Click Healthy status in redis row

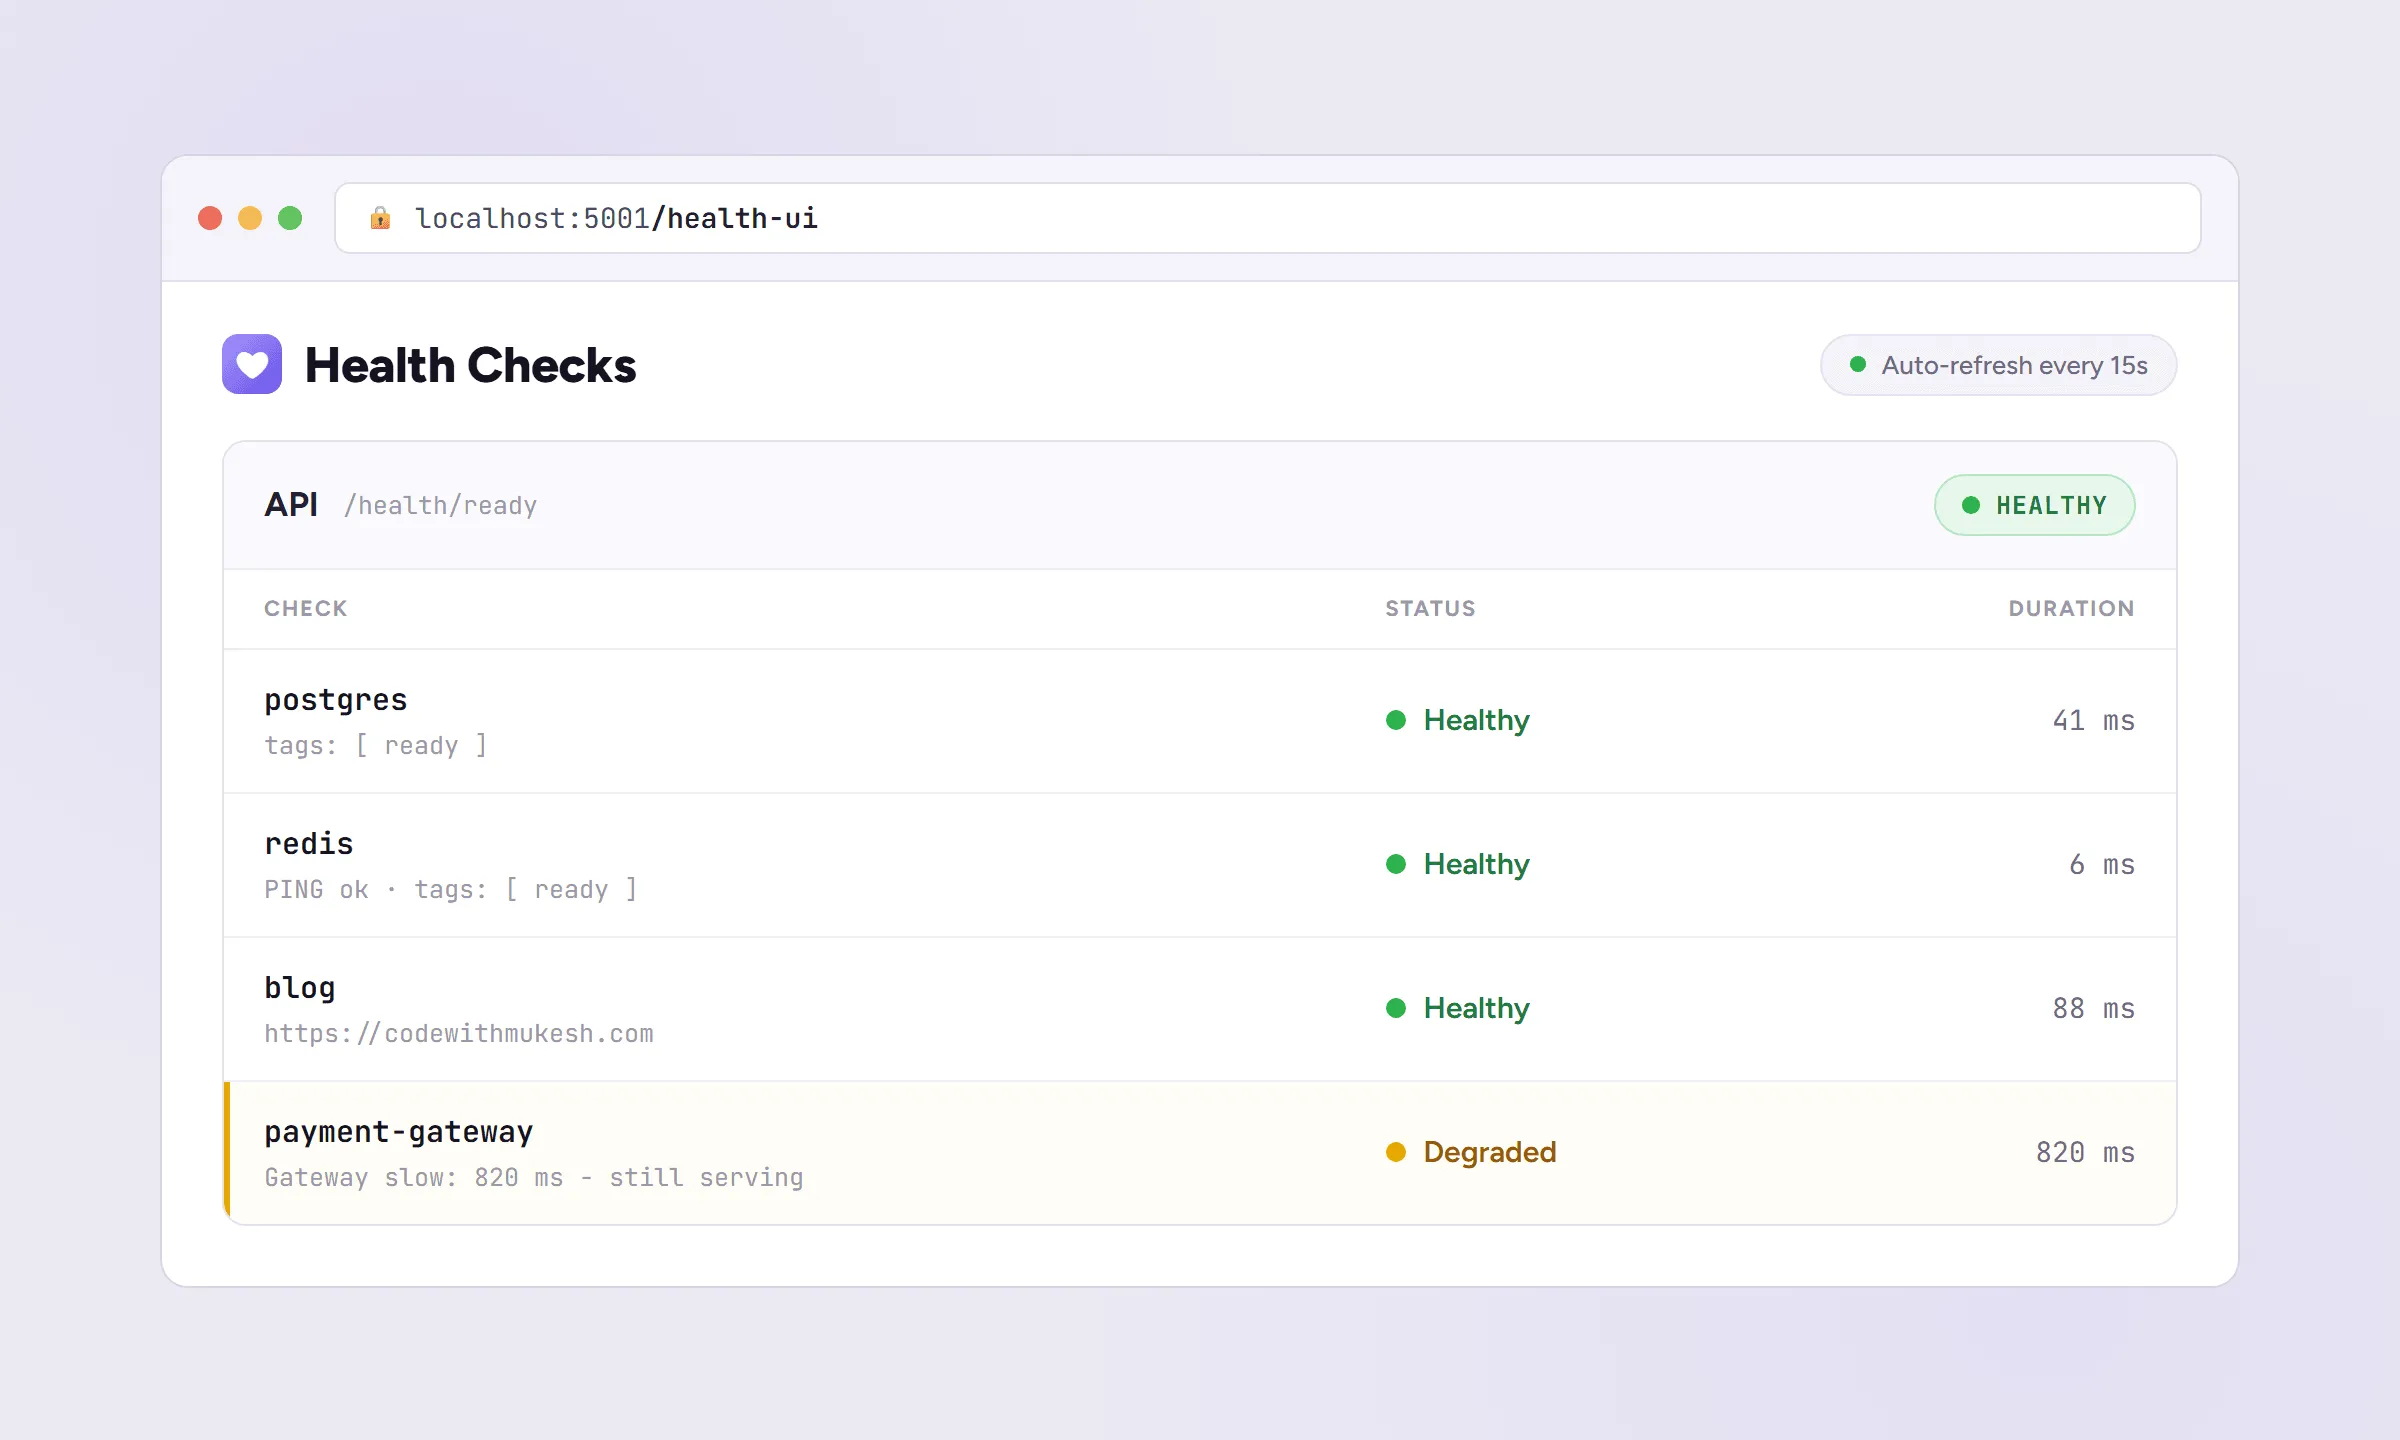[1476, 864]
